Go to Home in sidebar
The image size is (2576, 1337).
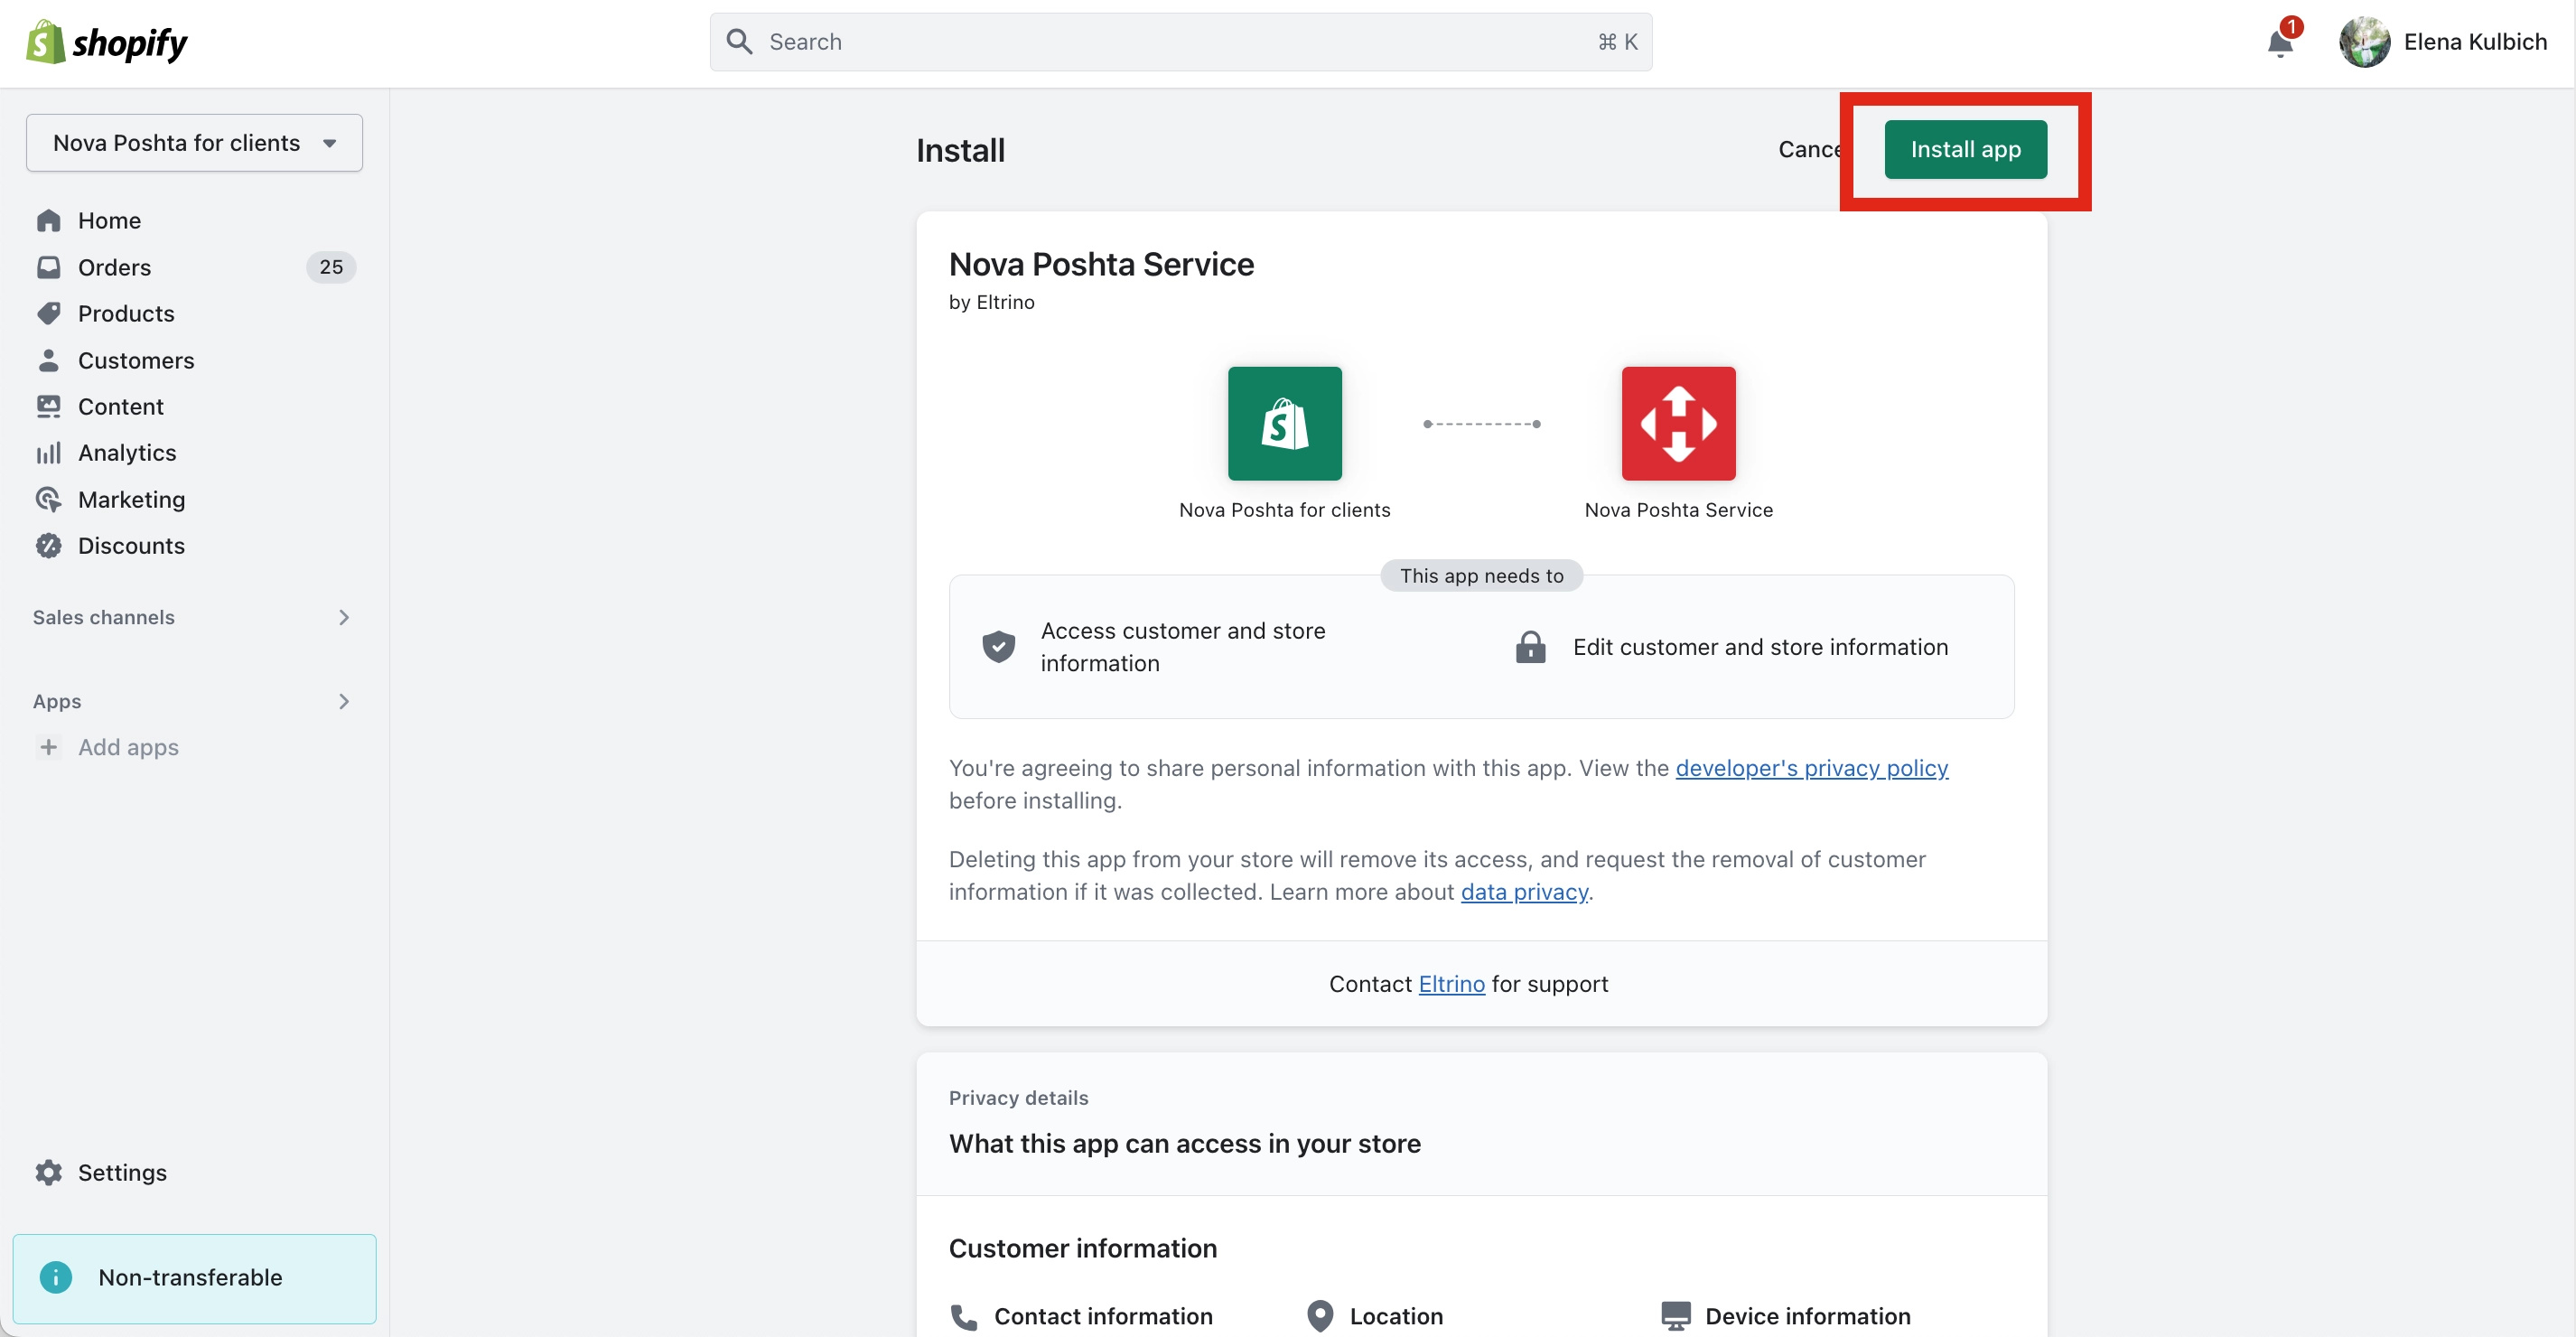(x=110, y=220)
